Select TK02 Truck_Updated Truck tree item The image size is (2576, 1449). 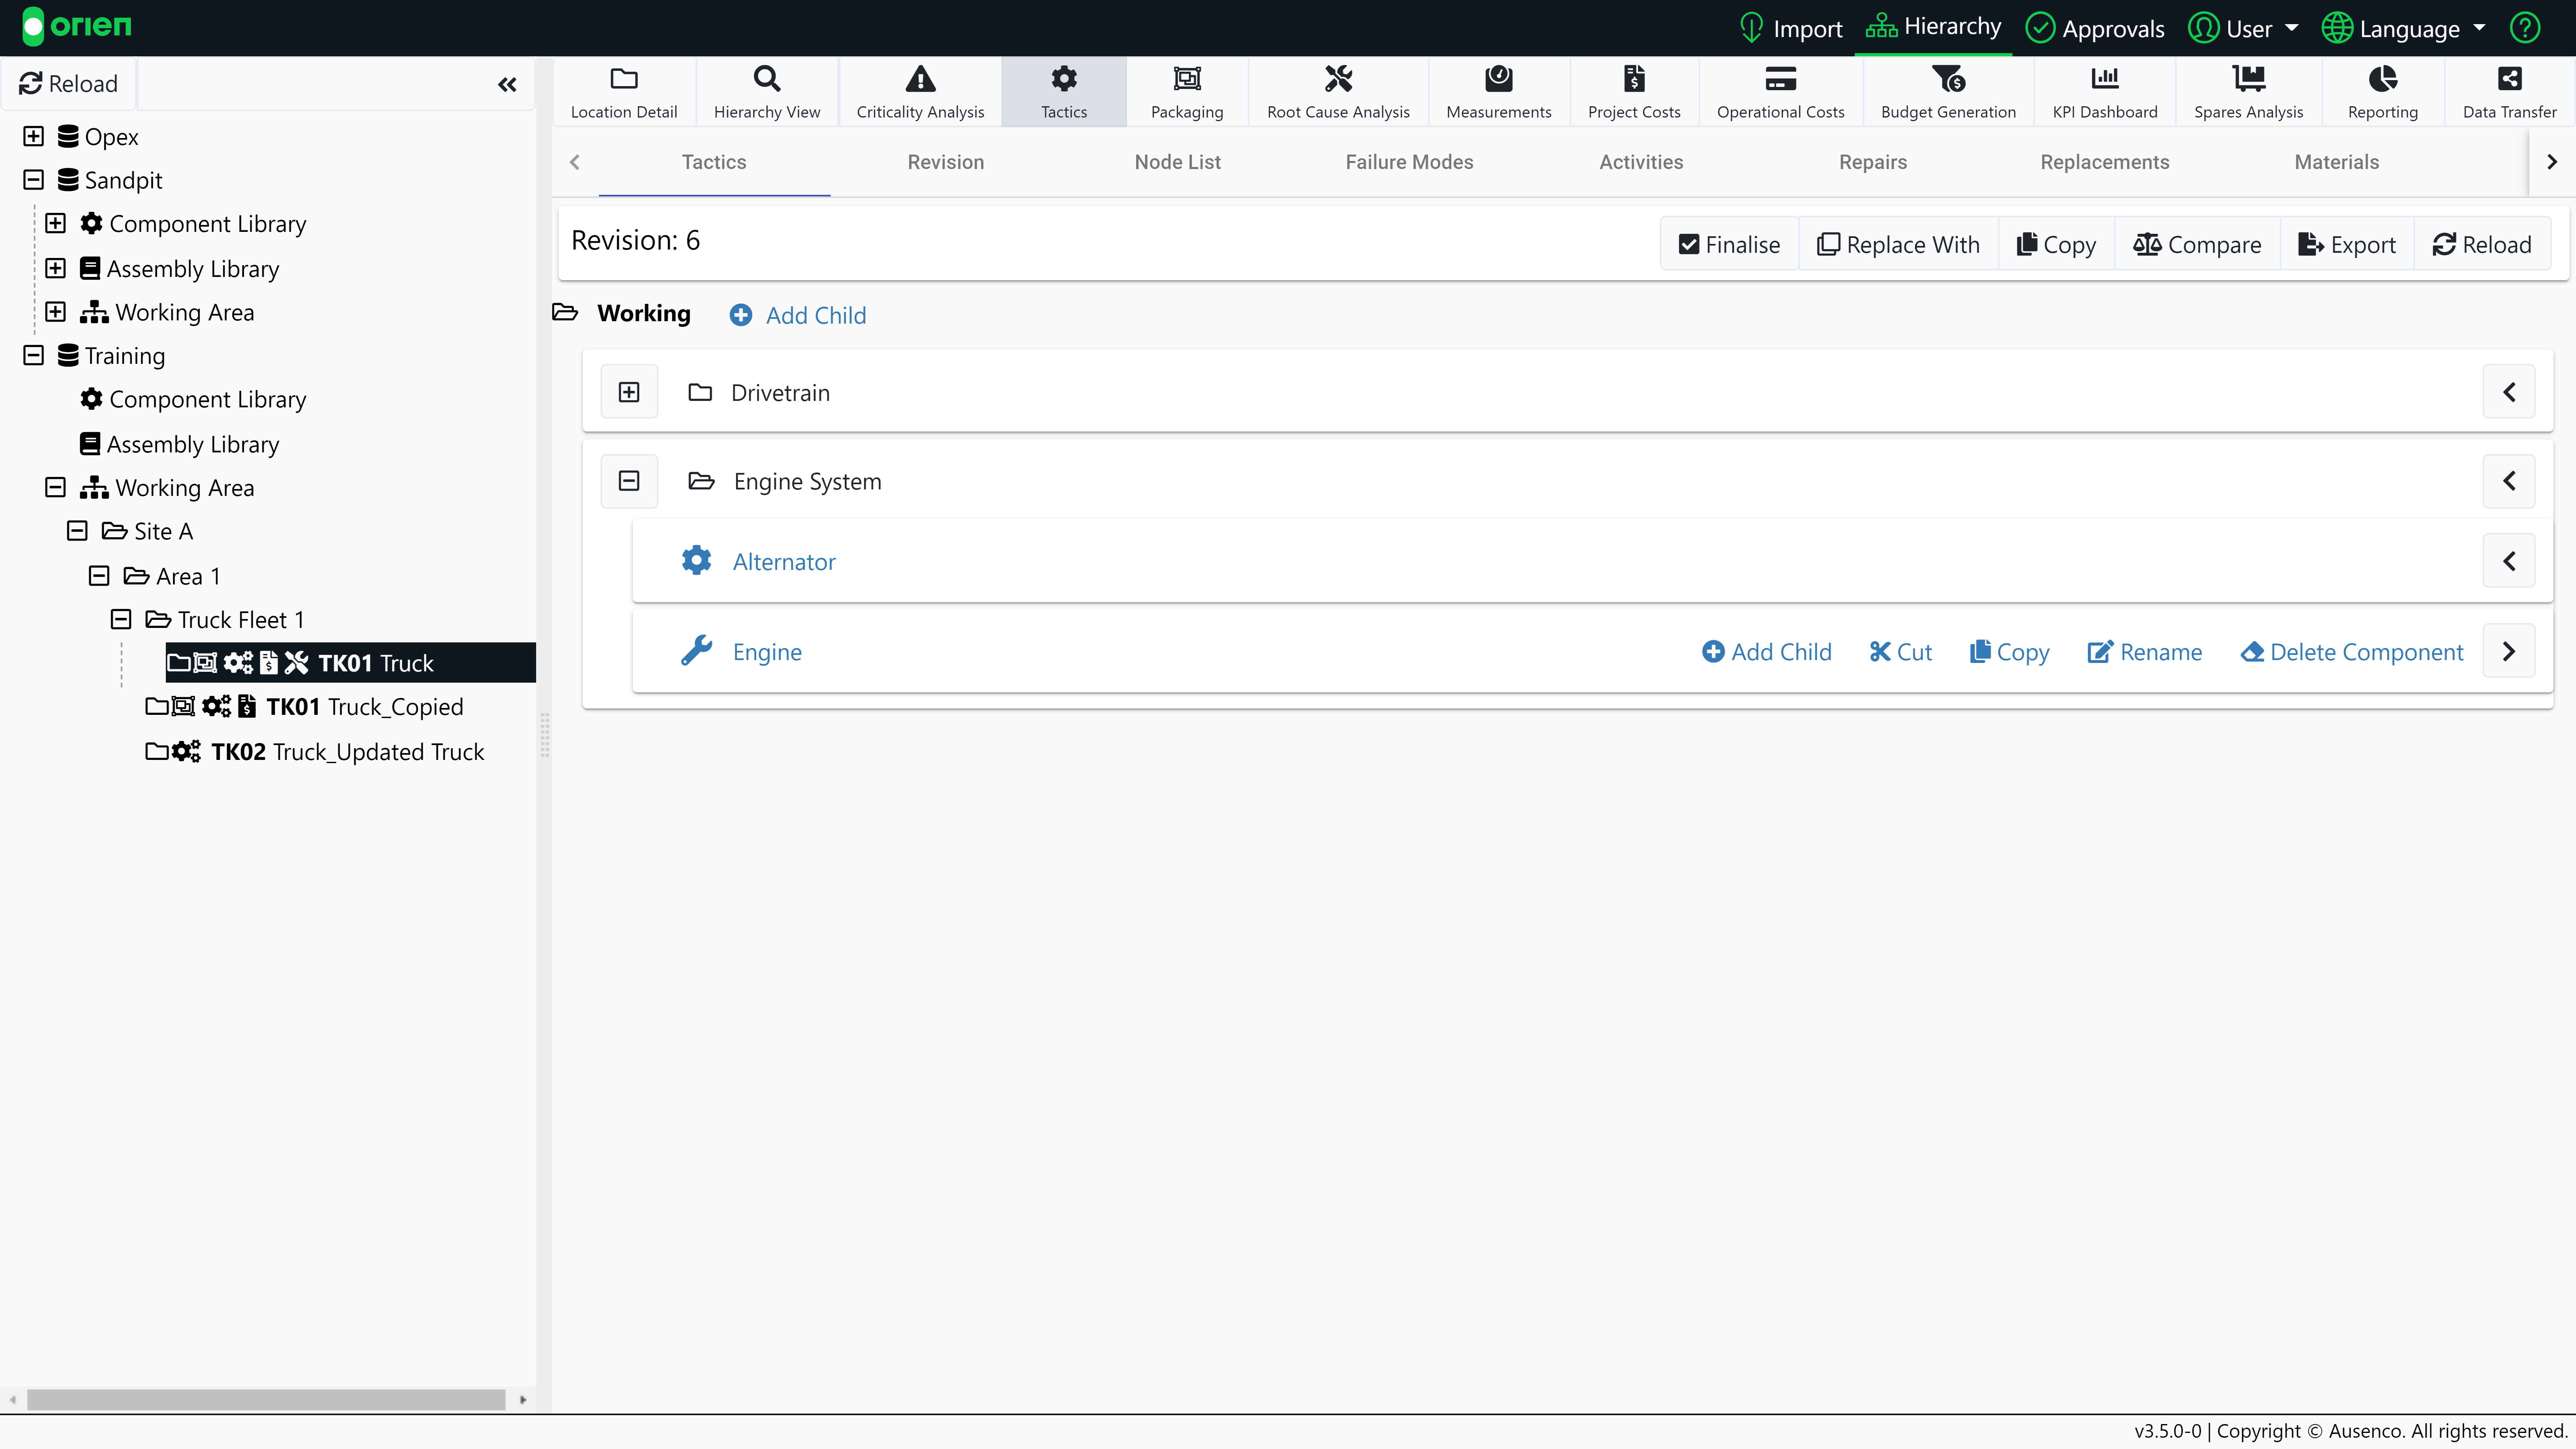click(x=346, y=751)
